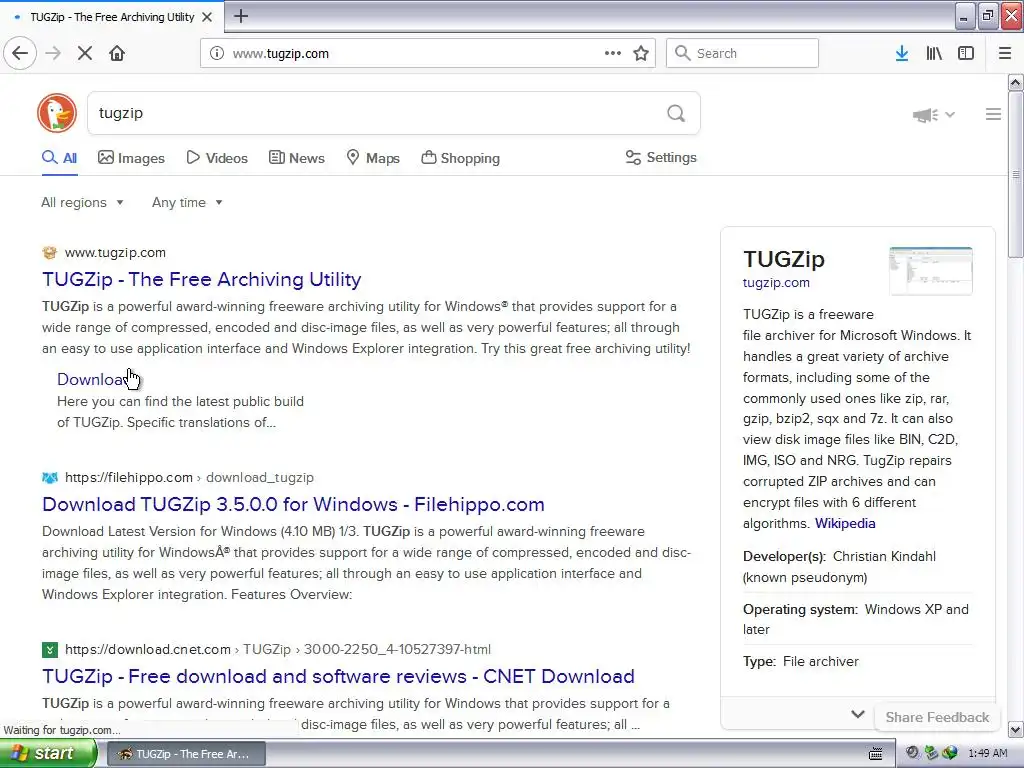Open page actions three-dot menu
This screenshot has width=1024, height=768.
613,53
